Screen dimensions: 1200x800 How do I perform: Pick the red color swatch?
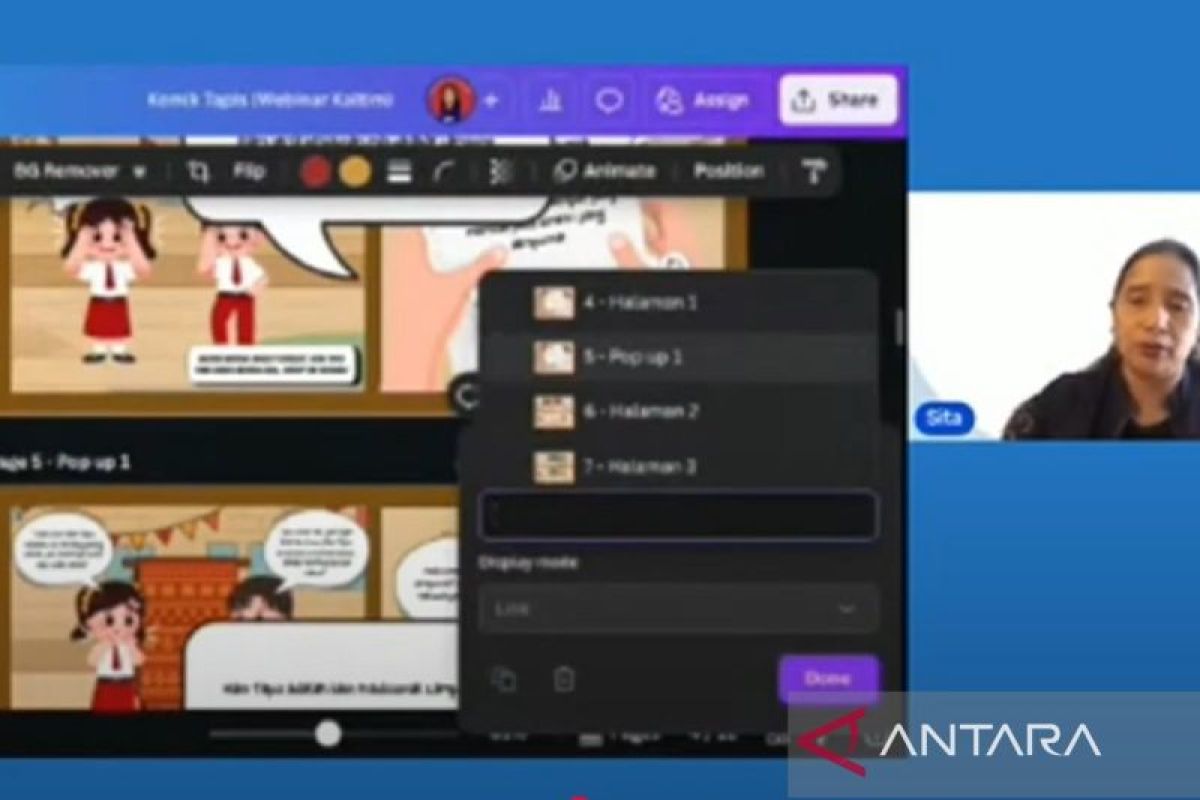[x=316, y=172]
